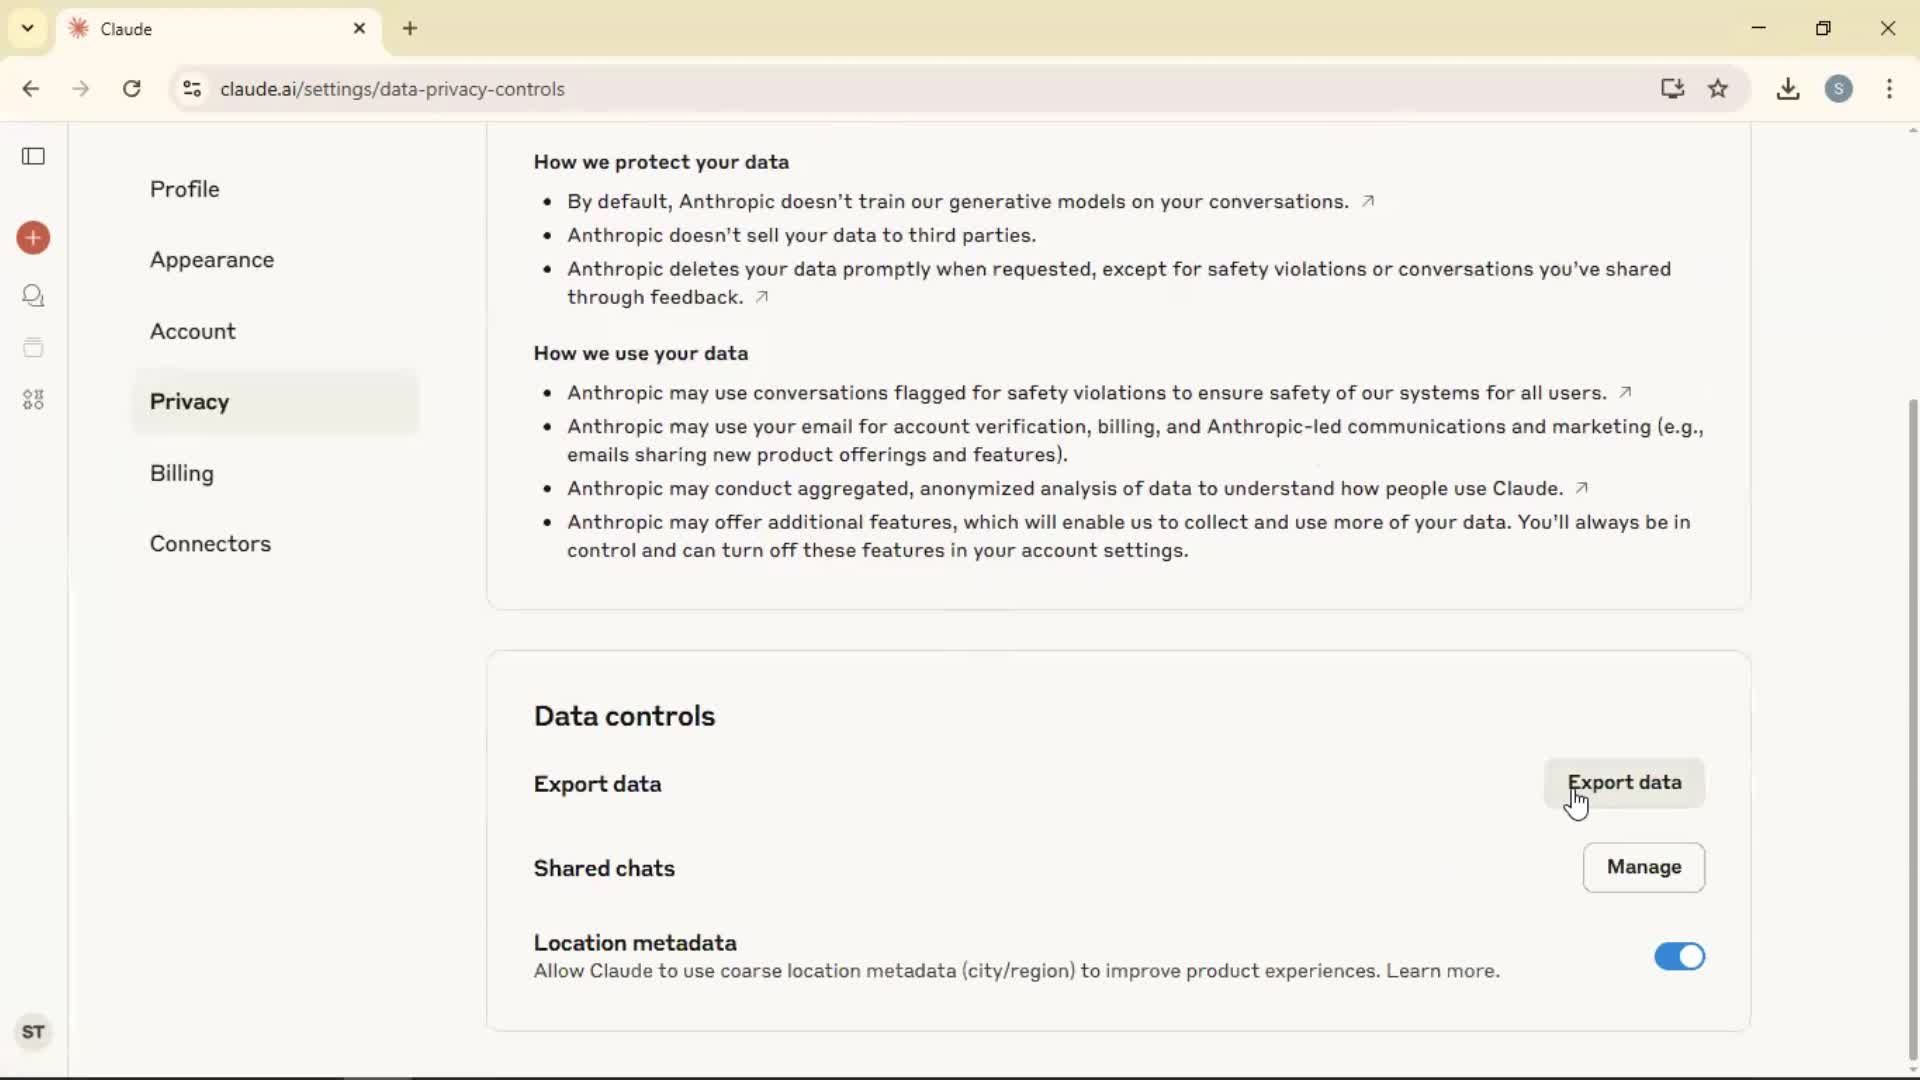Screen dimensions: 1920x1080
Task: Open the browser downloads icon
Action: [x=1788, y=89]
